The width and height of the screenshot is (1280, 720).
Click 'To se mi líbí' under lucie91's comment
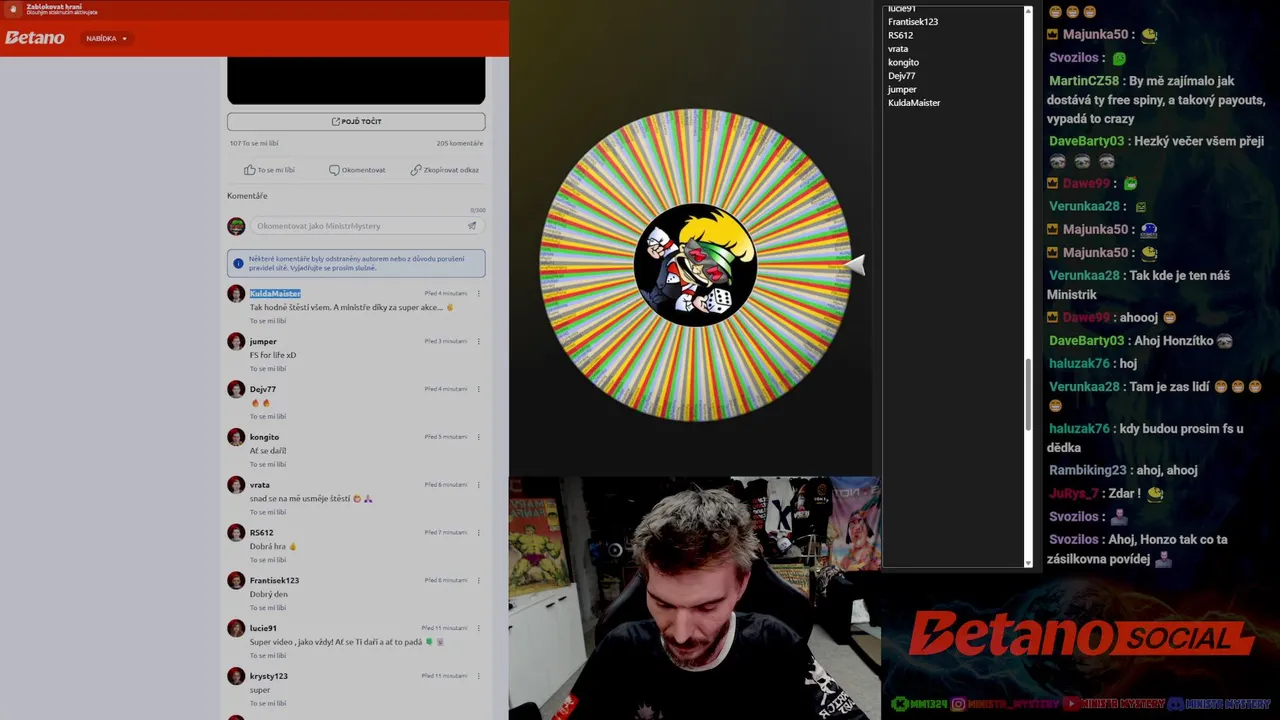point(268,656)
